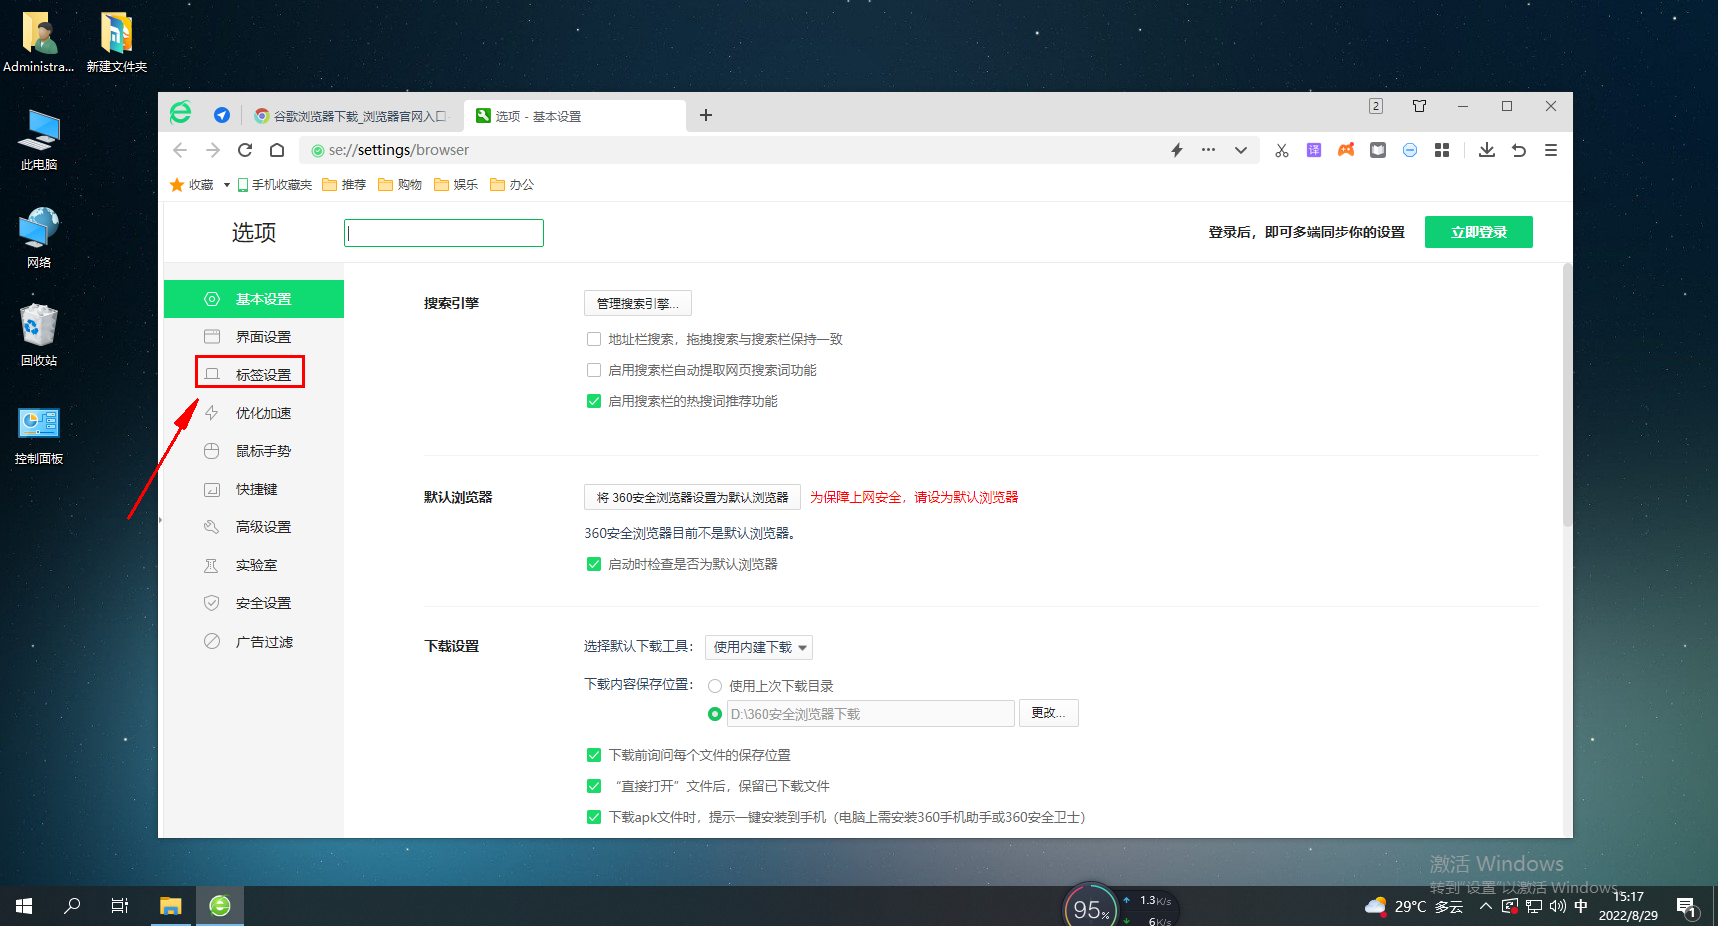Open 高级设置 in sidebar
Screen dimensions: 1718x926
coord(254,527)
